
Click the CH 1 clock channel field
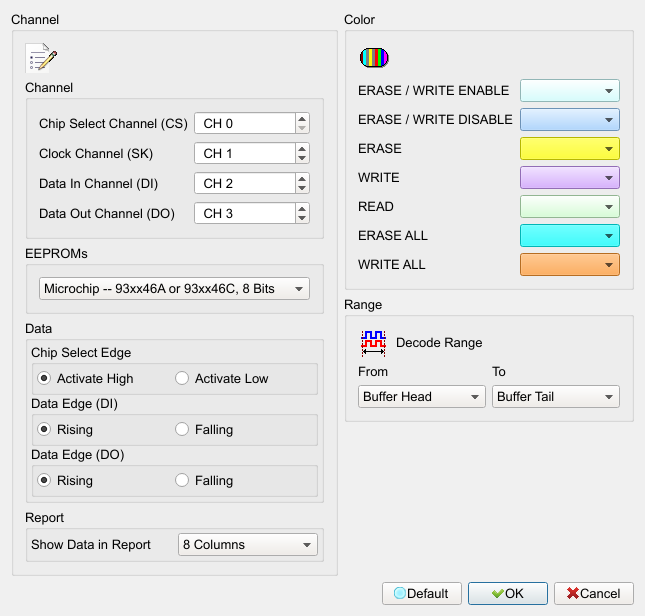click(245, 153)
